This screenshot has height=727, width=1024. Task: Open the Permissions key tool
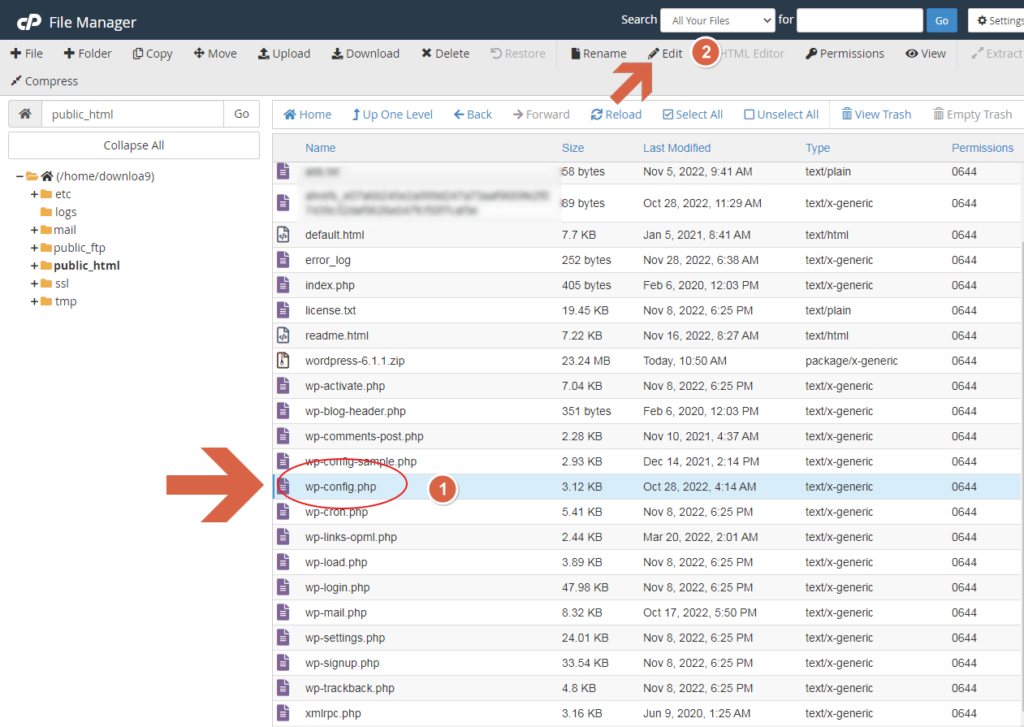coord(845,54)
